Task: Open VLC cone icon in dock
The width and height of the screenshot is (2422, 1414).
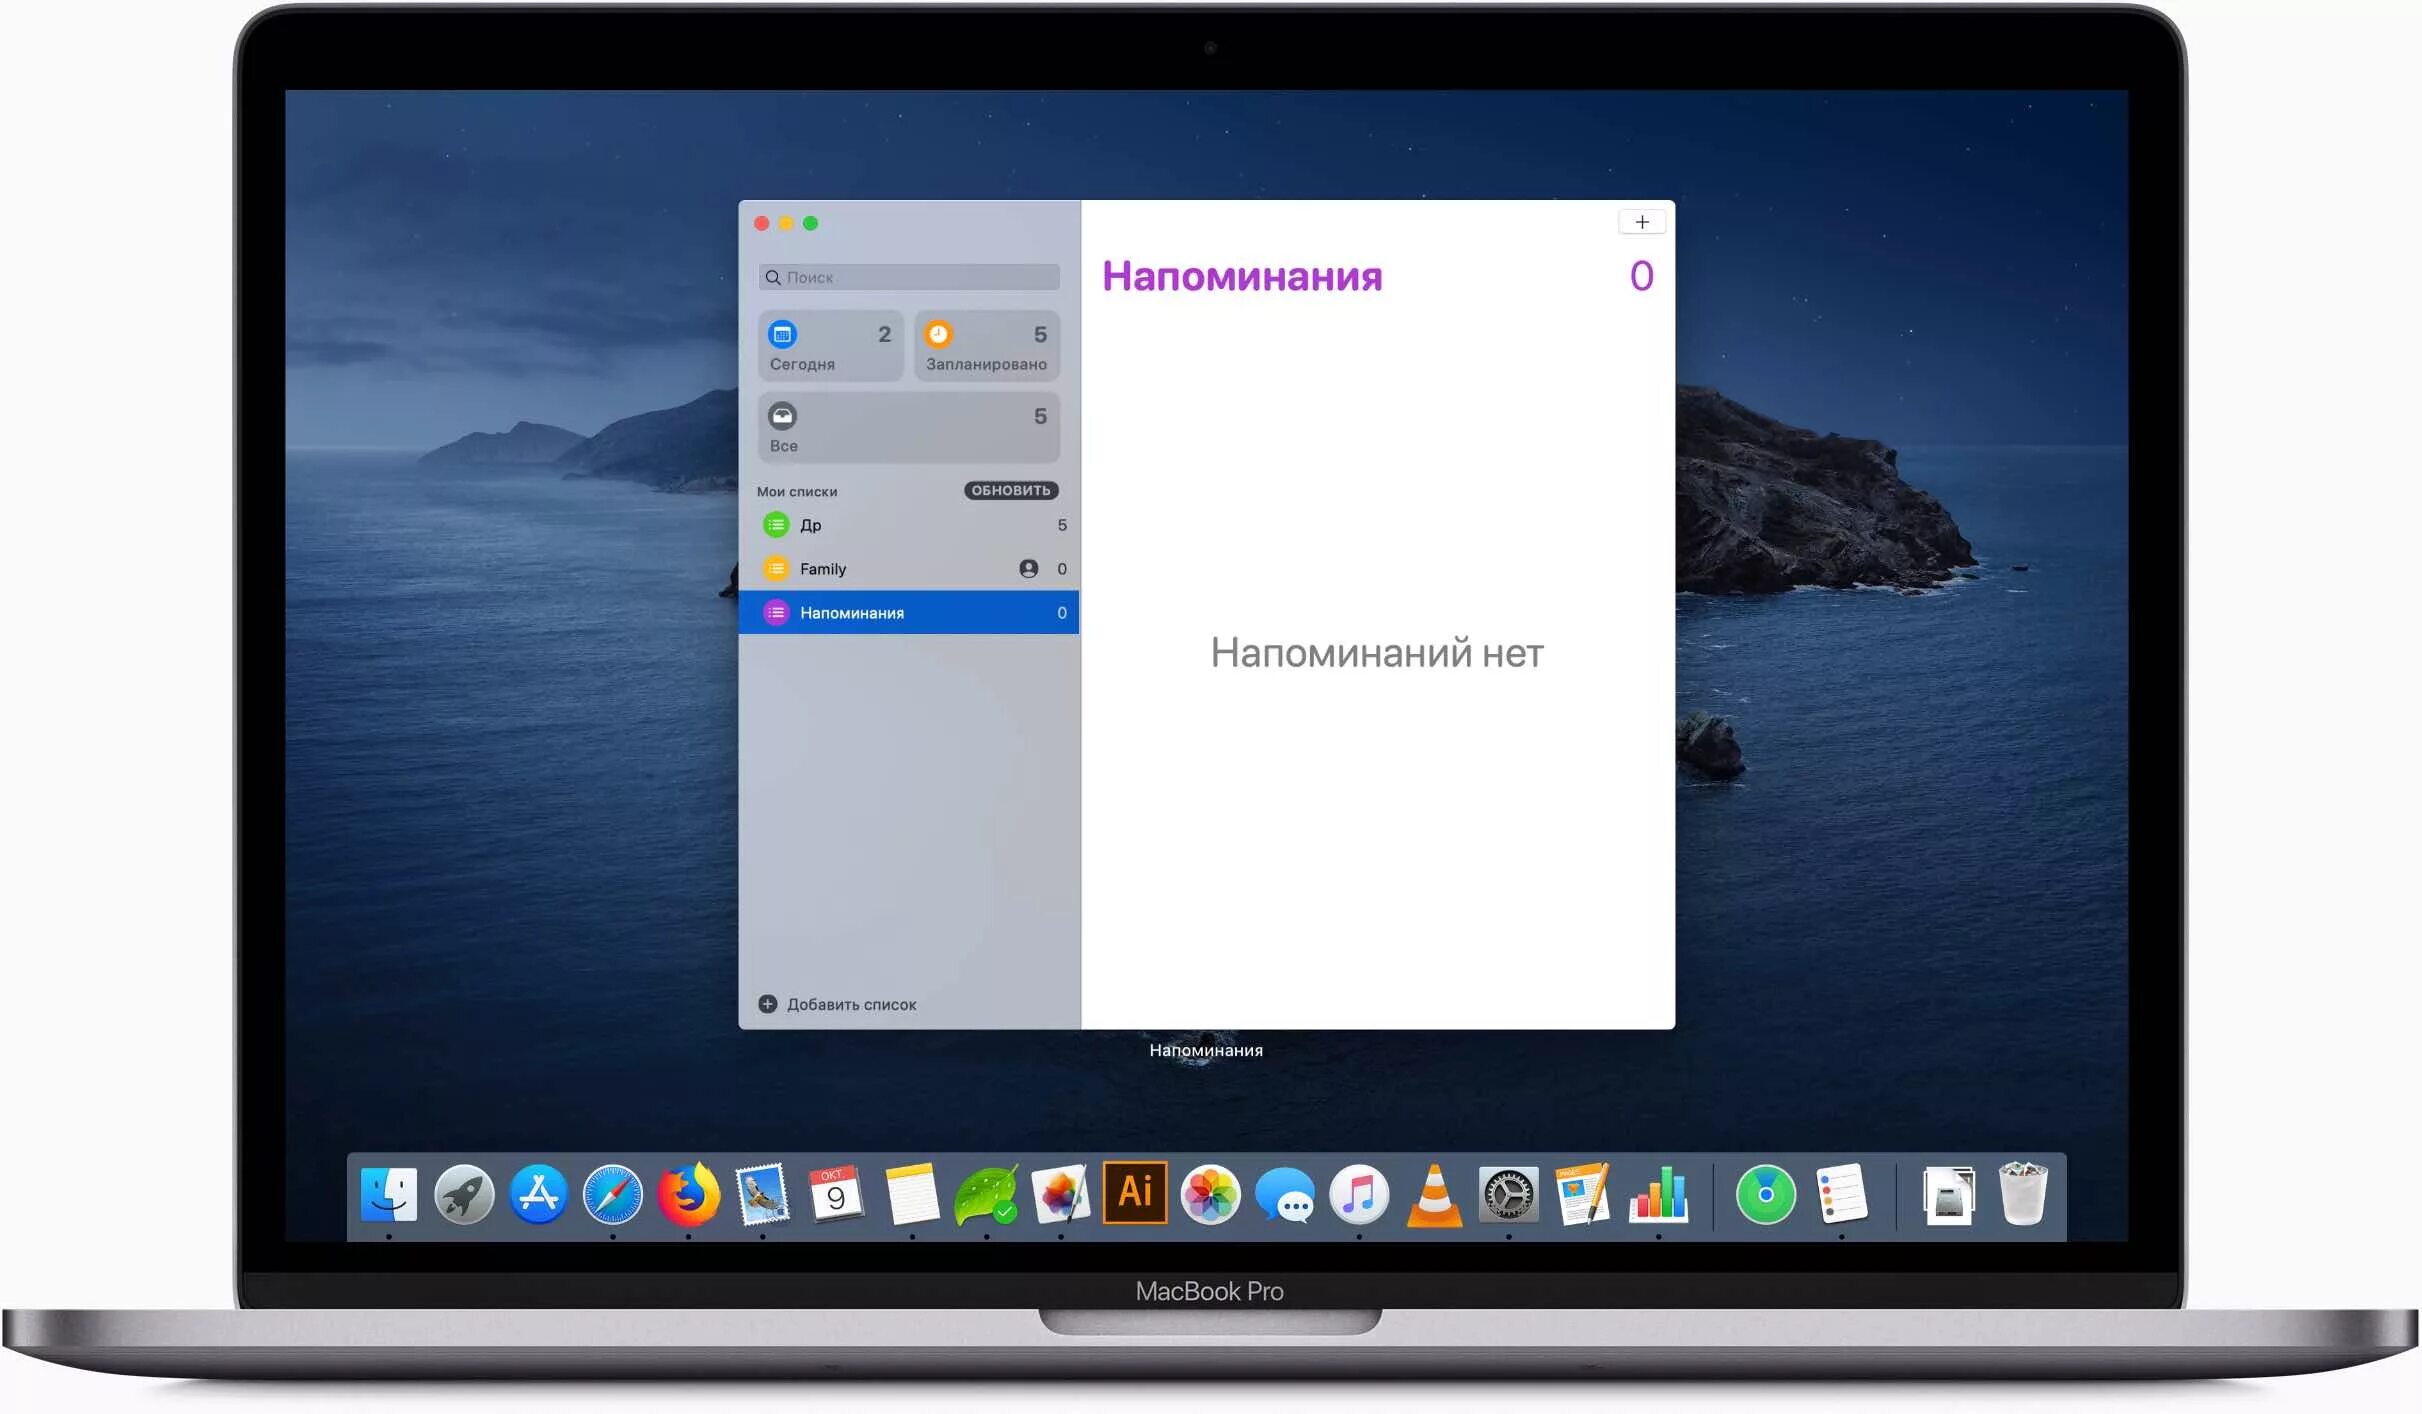Action: pos(1434,1196)
